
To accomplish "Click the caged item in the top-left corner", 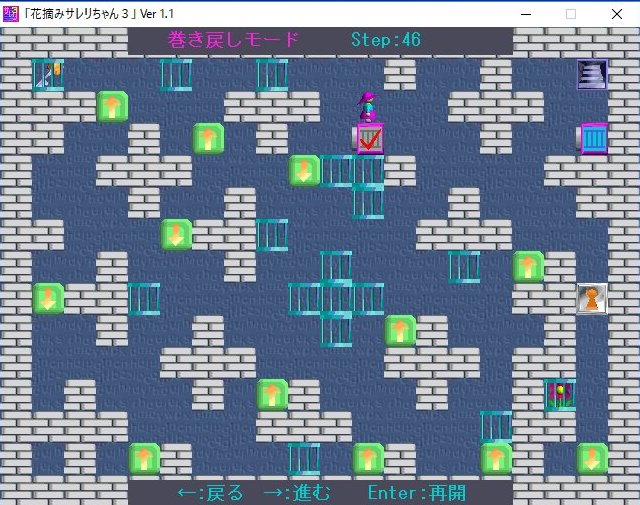I will (x=47, y=74).
